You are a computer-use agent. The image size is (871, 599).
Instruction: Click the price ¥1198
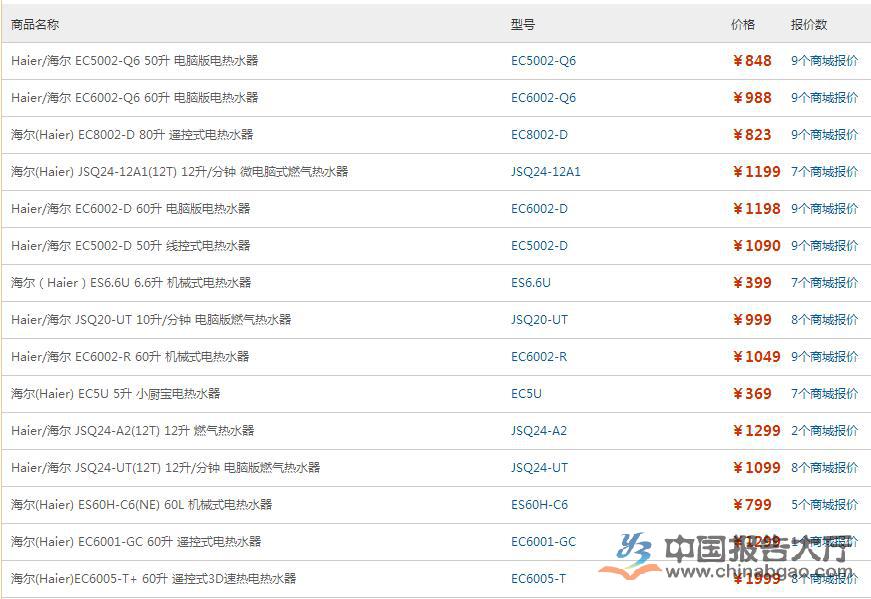pos(757,208)
